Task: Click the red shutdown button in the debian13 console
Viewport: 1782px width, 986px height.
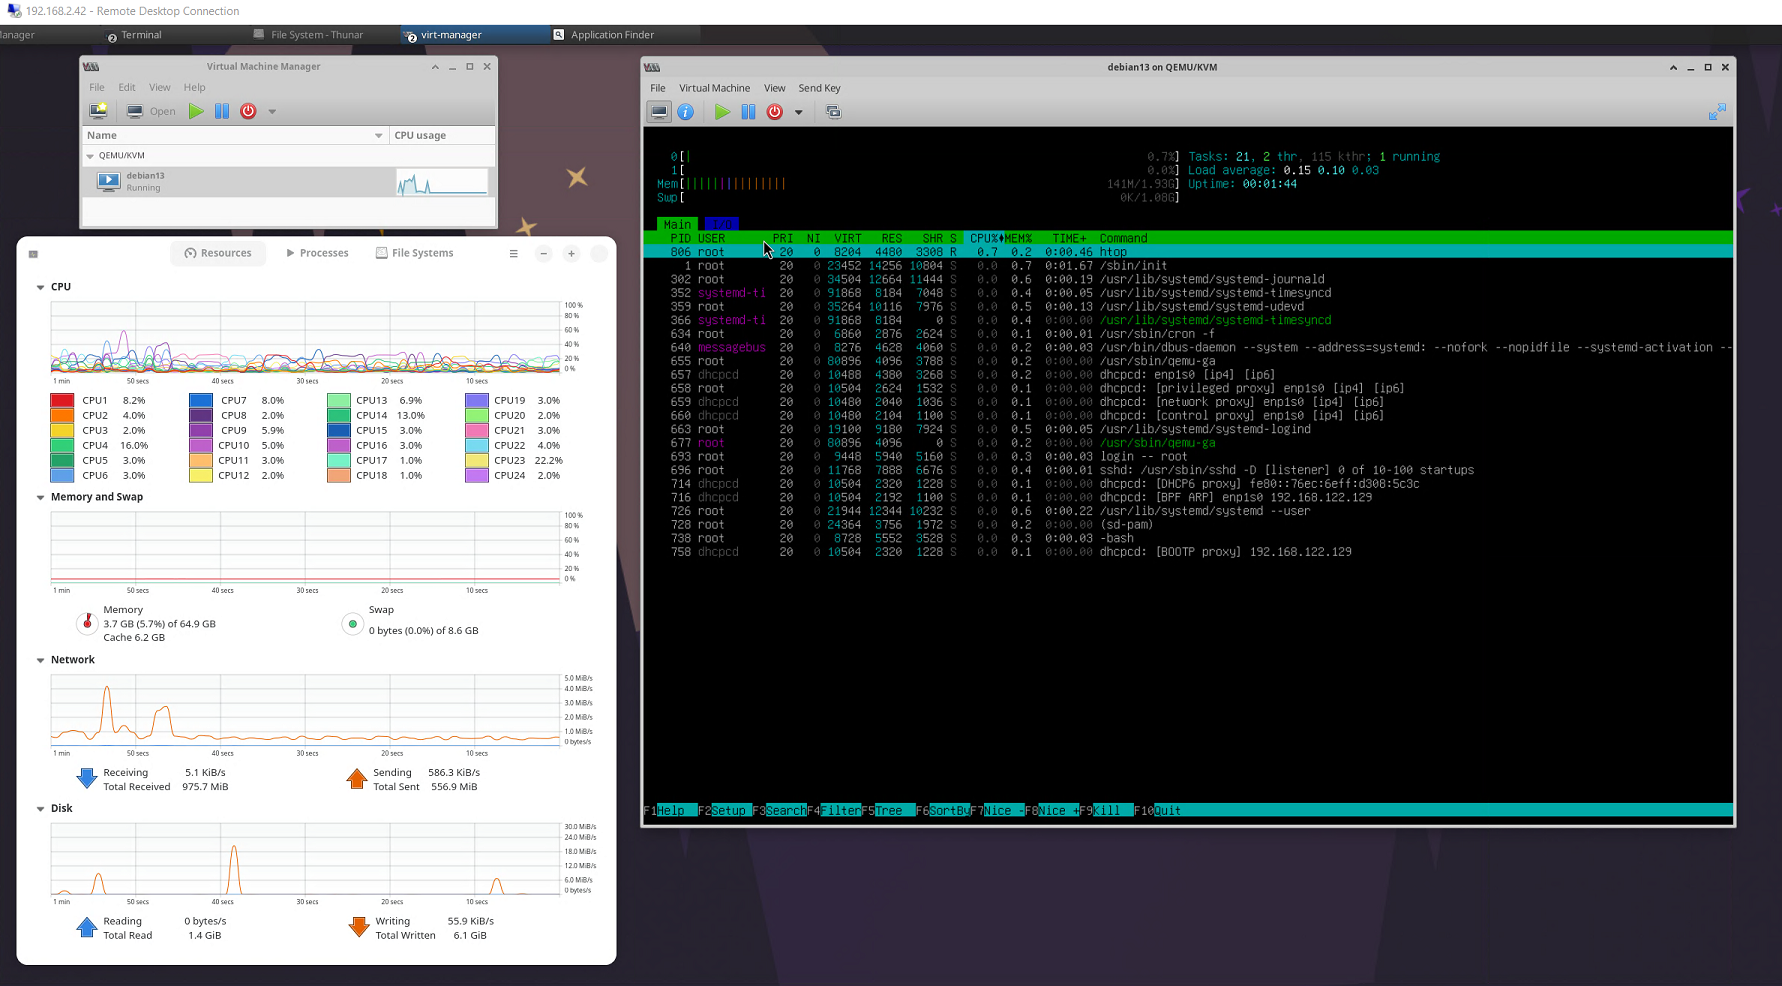Action: pyautogui.click(x=774, y=112)
